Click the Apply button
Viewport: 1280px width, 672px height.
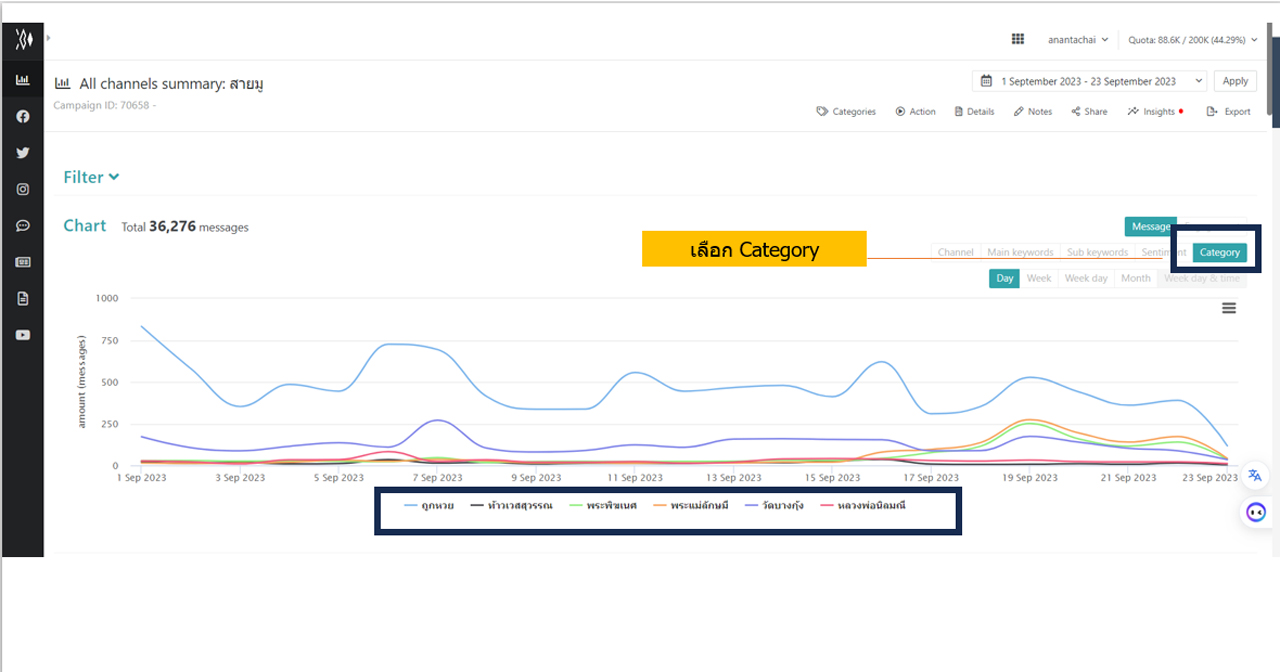click(x=1235, y=81)
